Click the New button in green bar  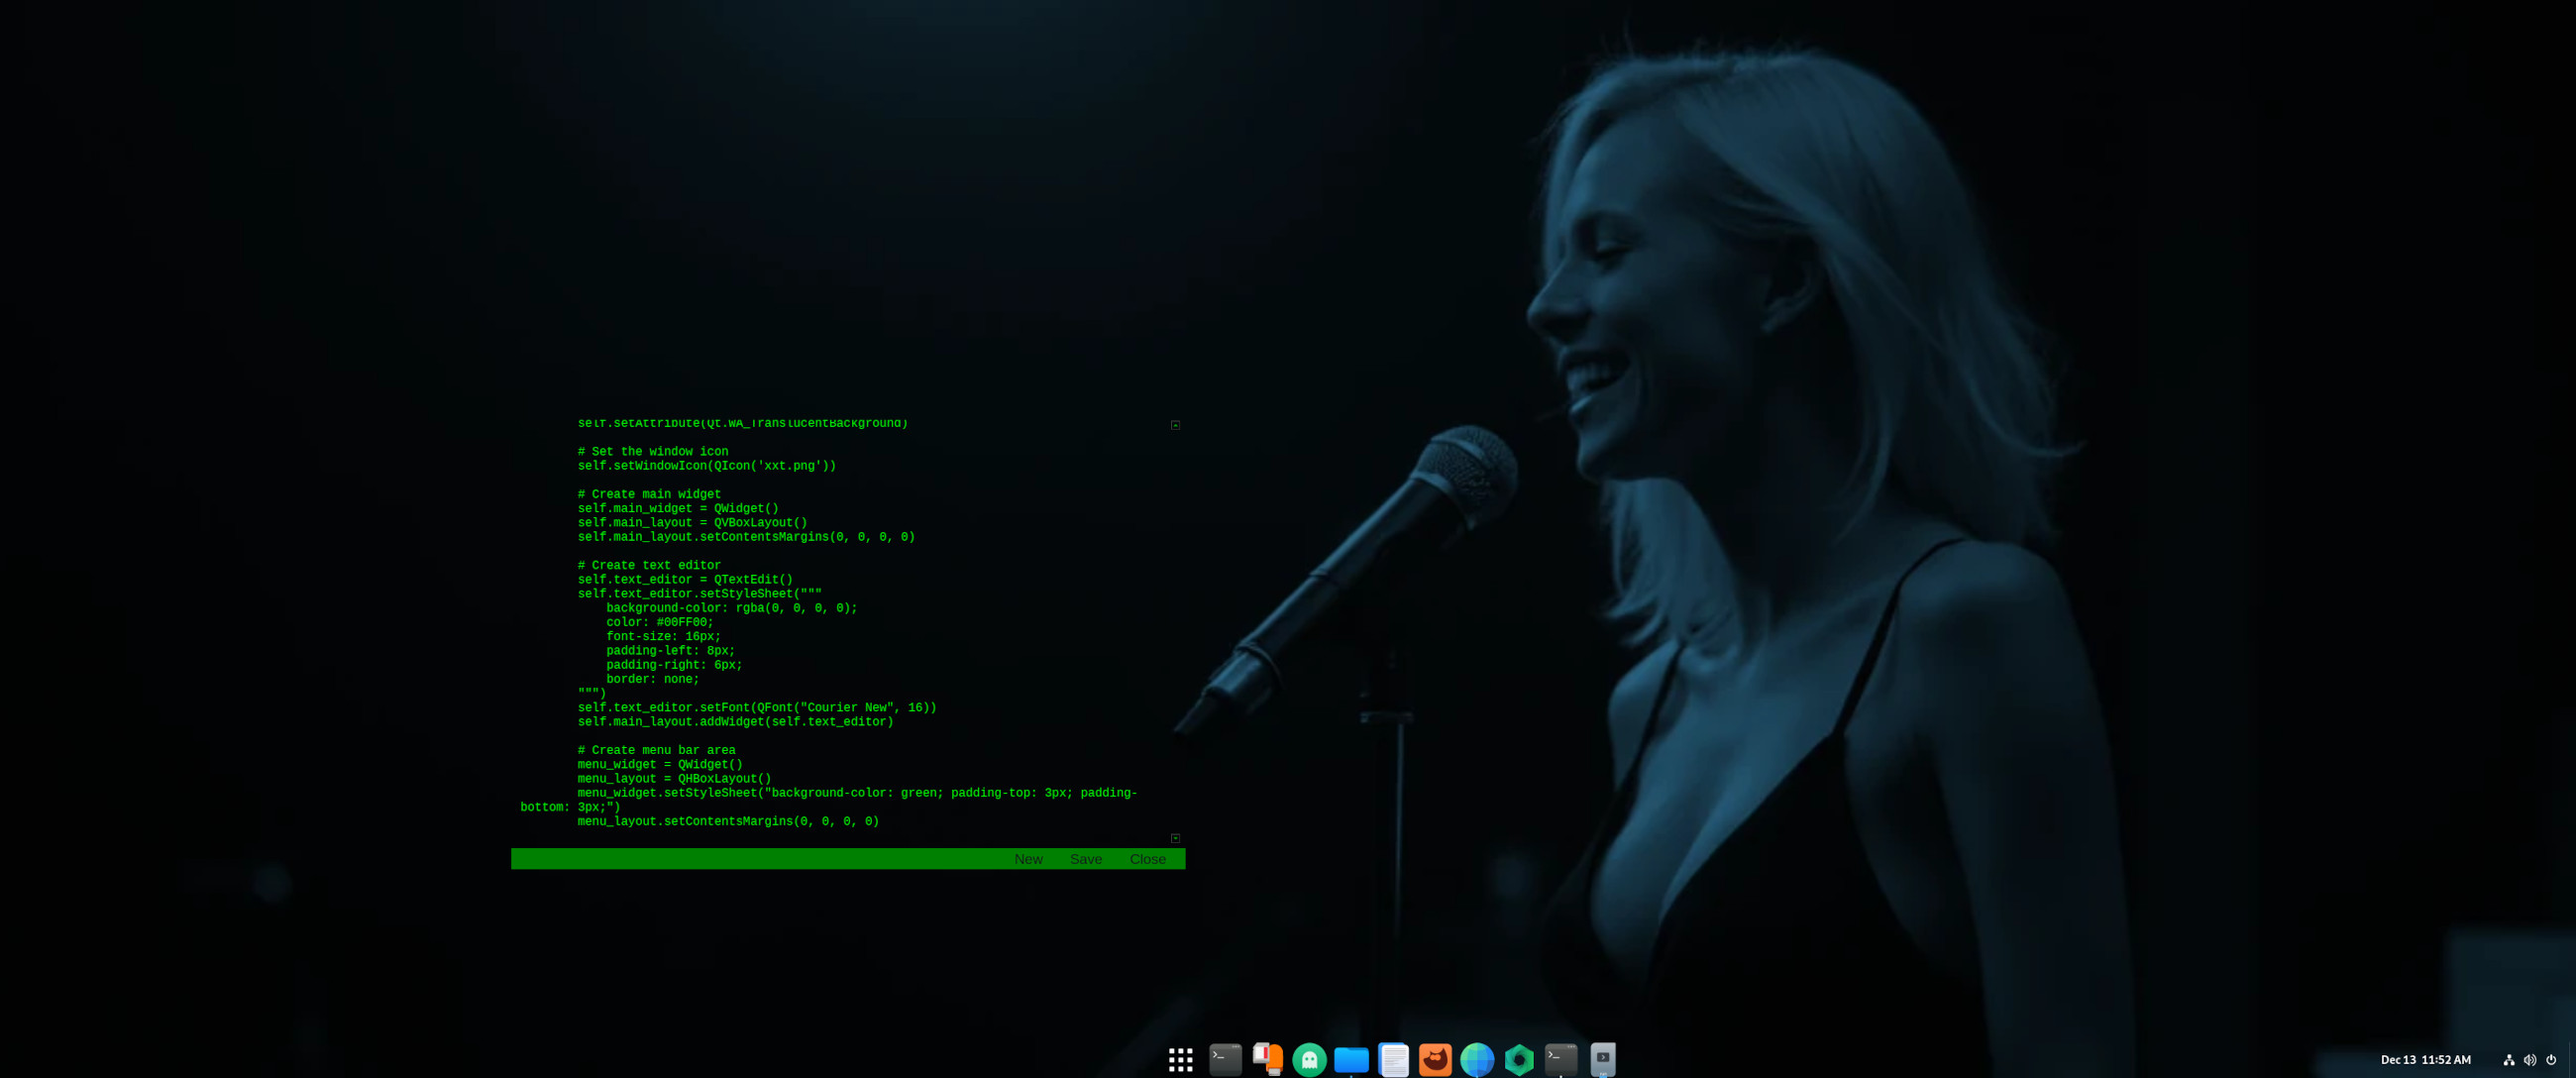(x=1028, y=859)
